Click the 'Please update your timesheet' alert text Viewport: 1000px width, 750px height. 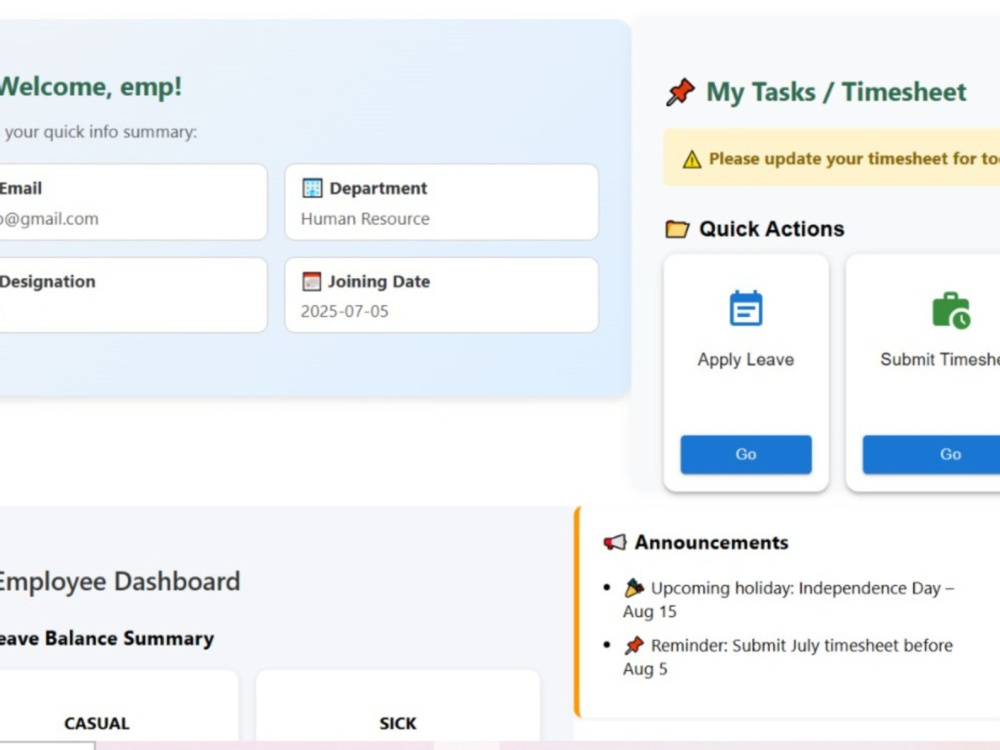click(854, 159)
